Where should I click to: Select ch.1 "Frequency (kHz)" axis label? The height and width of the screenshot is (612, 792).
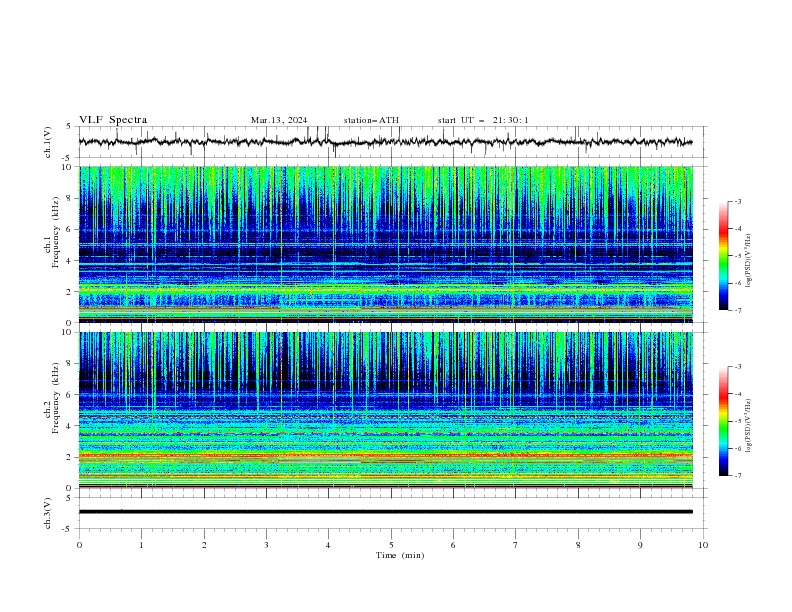[x=55, y=230]
